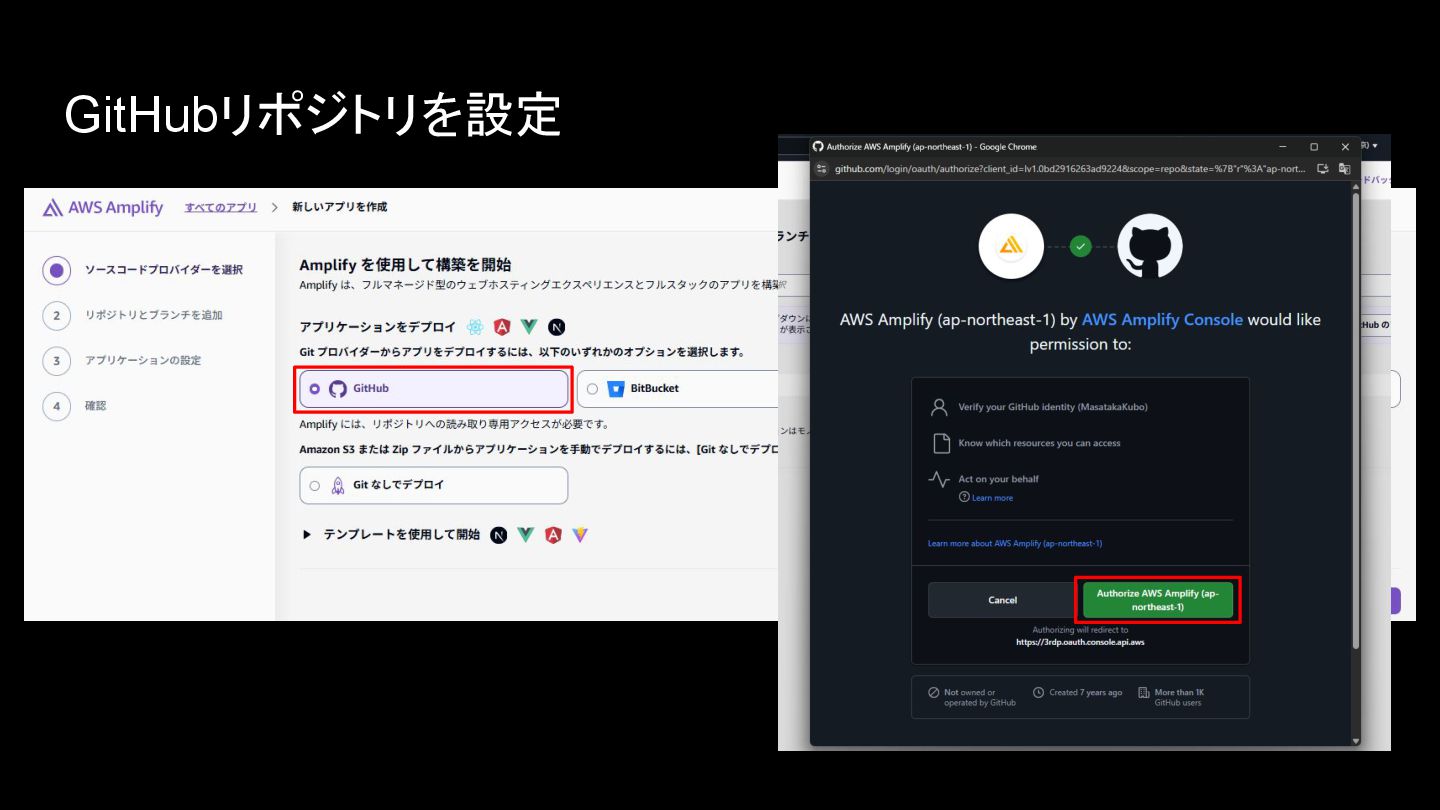
Task: Click the step 4 circle in the sidebar
Action: [57, 406]
